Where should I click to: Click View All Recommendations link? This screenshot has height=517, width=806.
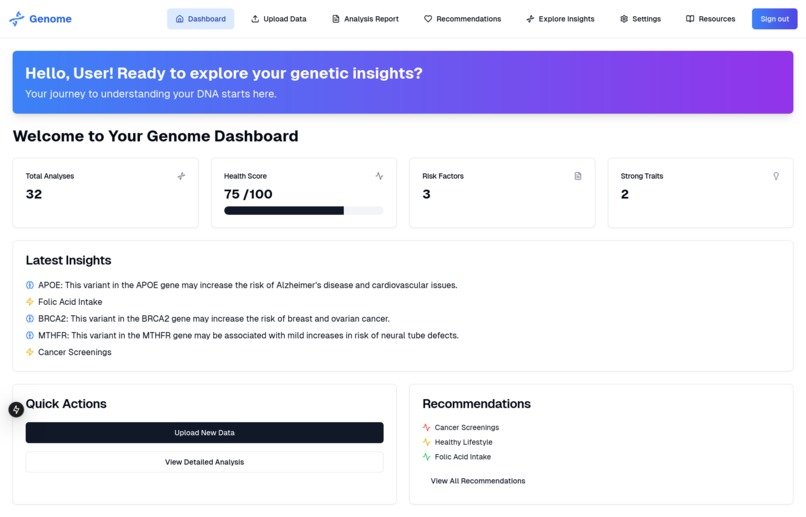pyautogui.click(x=478, y=481)
